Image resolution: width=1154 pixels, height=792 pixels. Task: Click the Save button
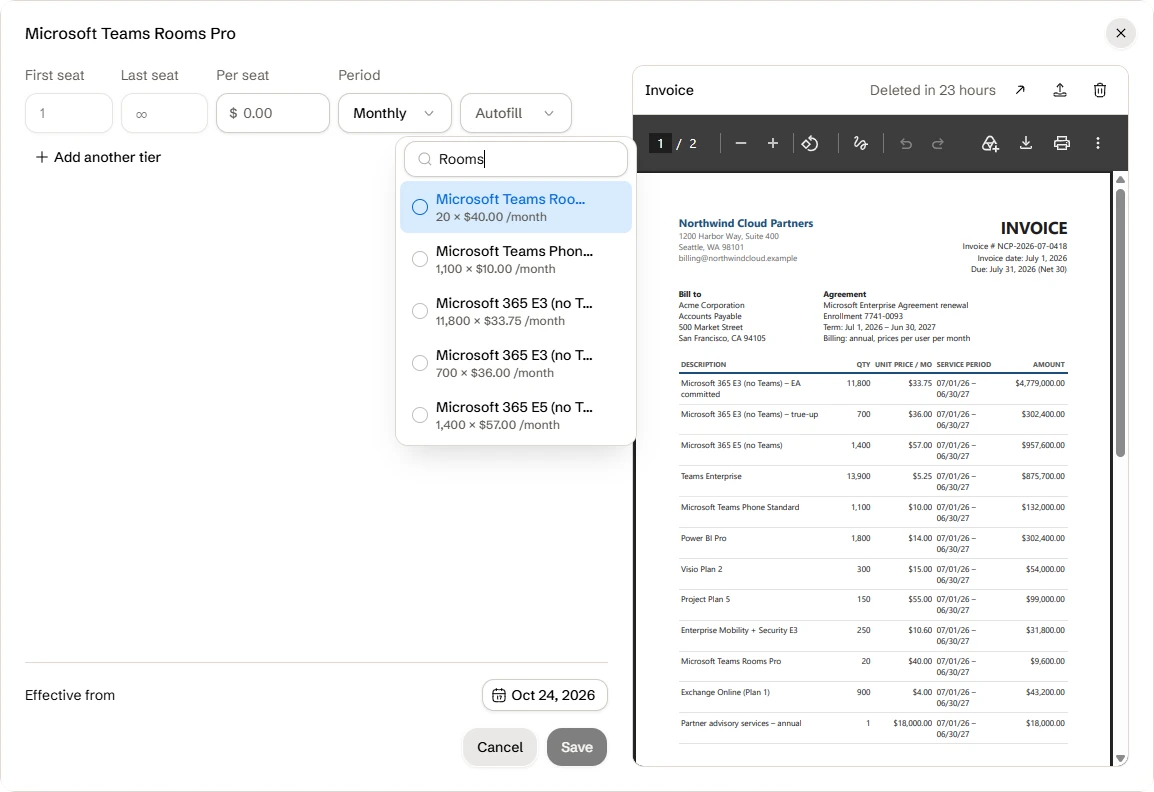pos(577,747)
